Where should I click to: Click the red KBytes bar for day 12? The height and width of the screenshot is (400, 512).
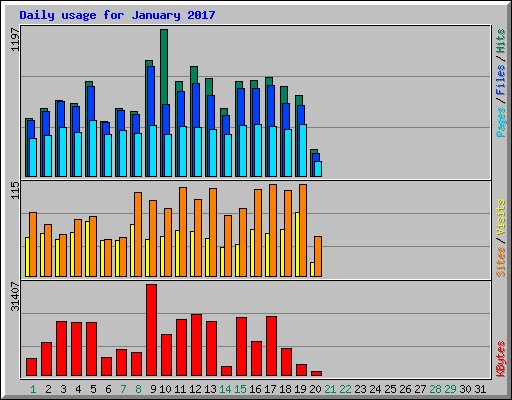click(196, 345)
